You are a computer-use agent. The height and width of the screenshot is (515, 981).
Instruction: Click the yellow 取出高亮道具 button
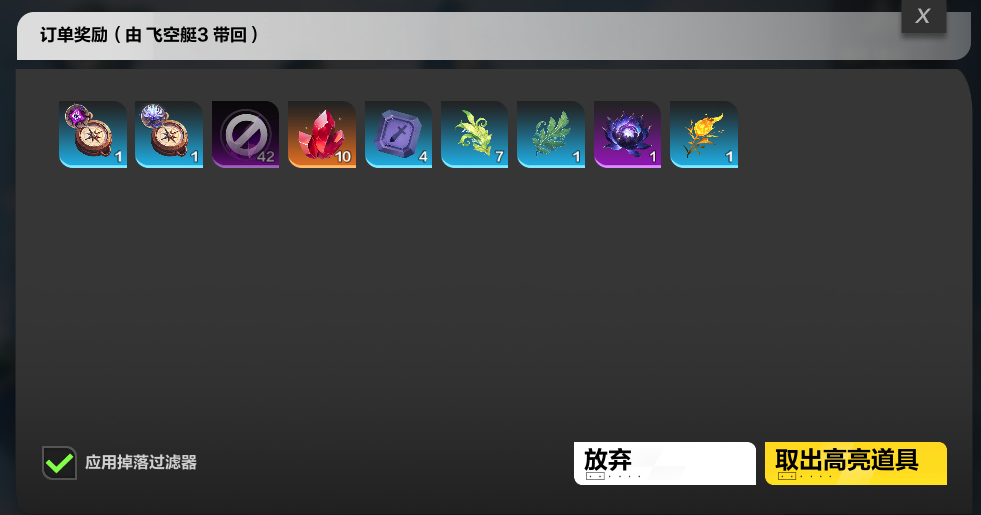click(855, 463)
